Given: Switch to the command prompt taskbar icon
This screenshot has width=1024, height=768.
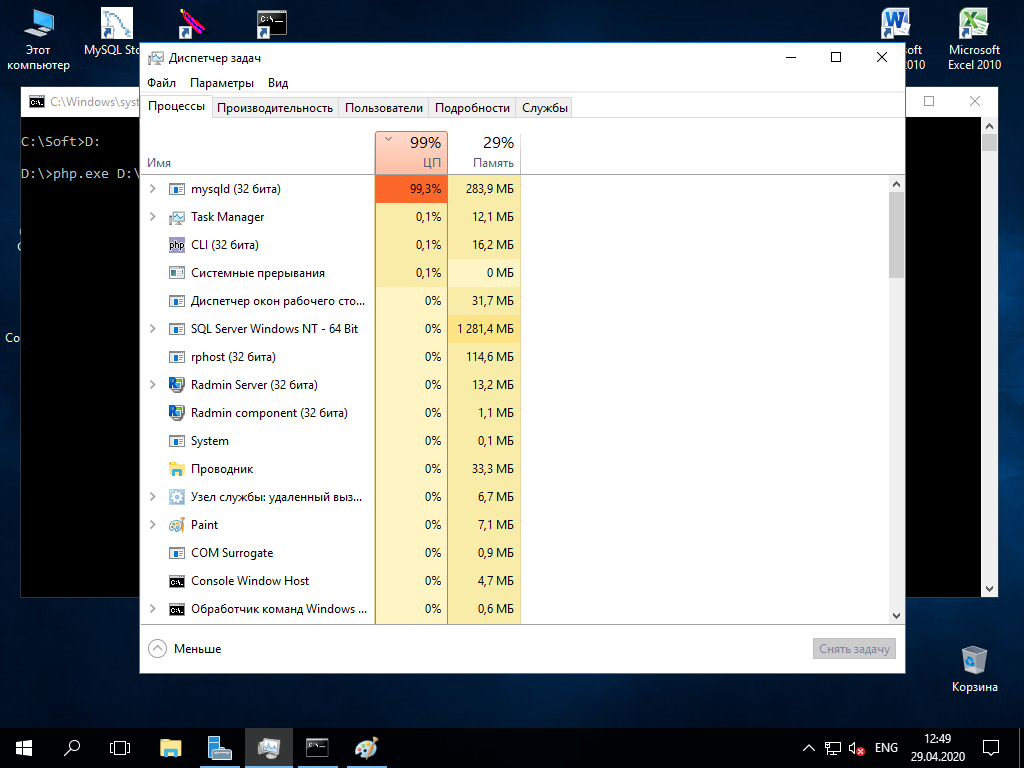Looking at the screenshot, I should [x=317, y=748].
